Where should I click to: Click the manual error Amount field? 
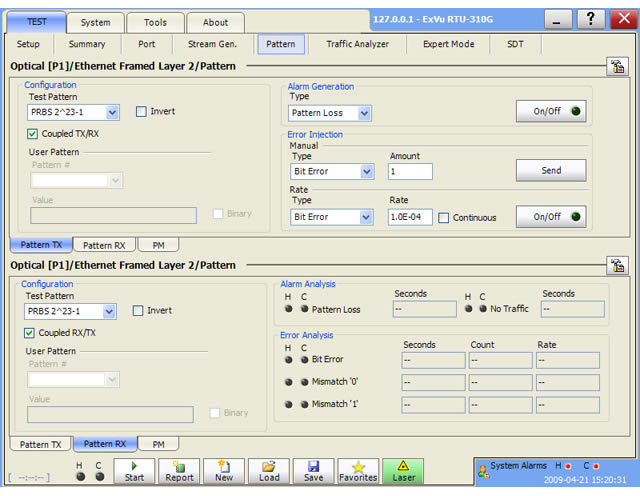click(x=410, y=172)
